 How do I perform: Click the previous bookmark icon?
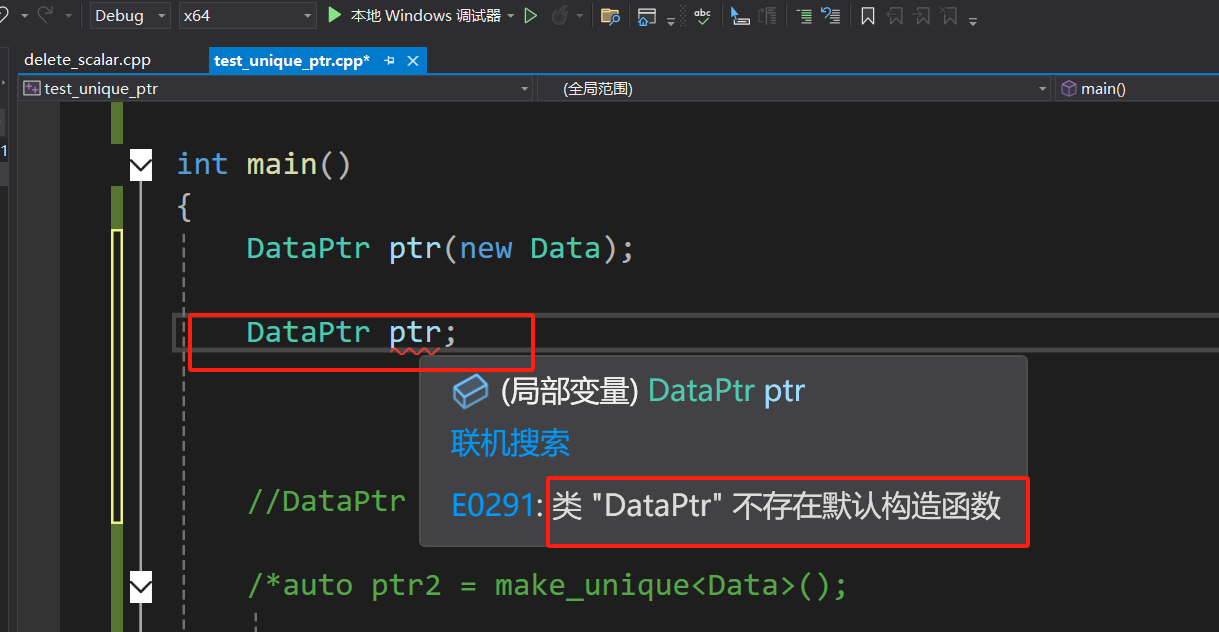coord(895,15)
